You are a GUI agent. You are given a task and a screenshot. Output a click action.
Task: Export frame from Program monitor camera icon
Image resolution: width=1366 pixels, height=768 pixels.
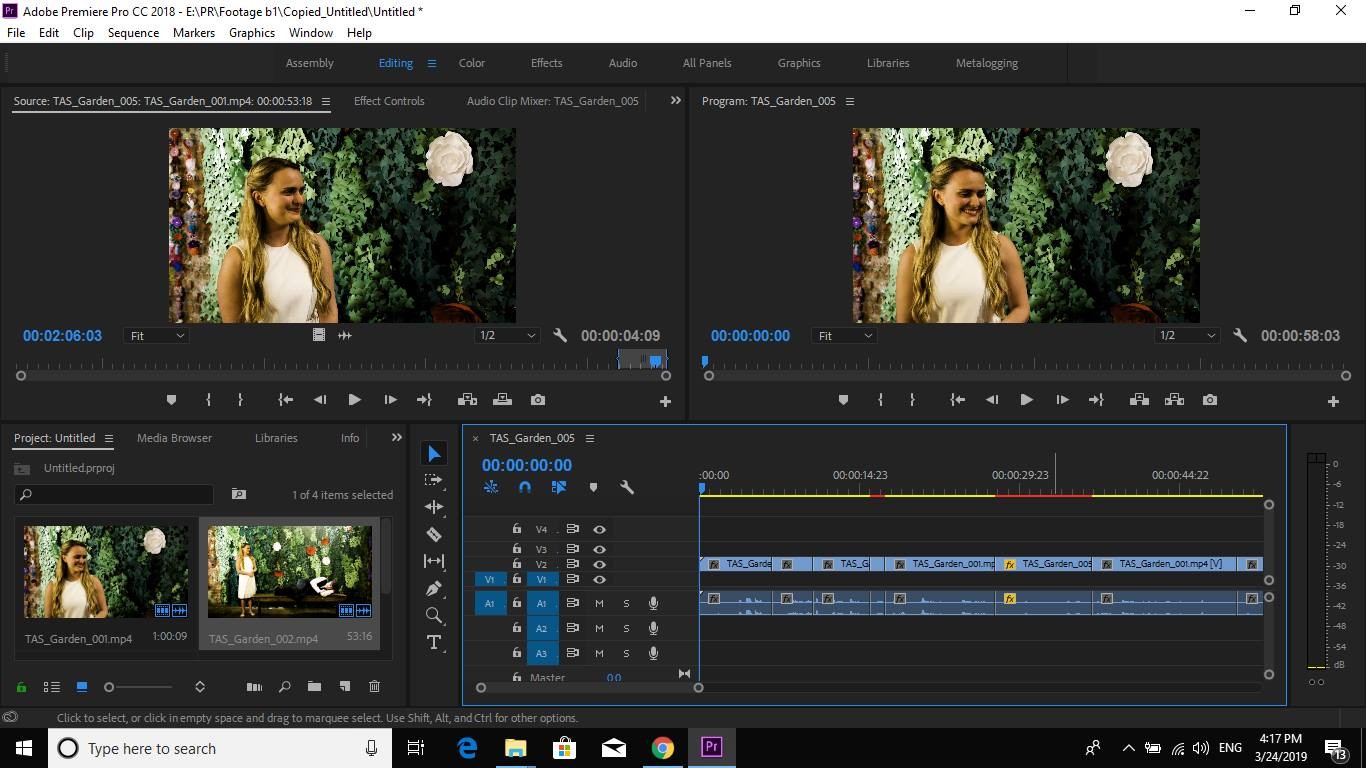tap(1210, 400)
